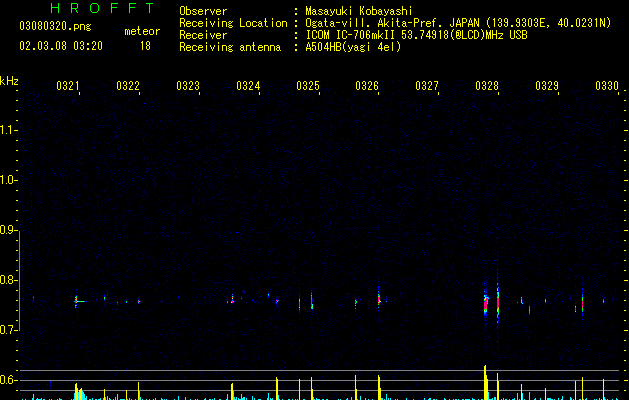Click the 1.1 kHz axis label
This screenshot has height=400, width=629.
pyautogui.click(x=8, y=130)
